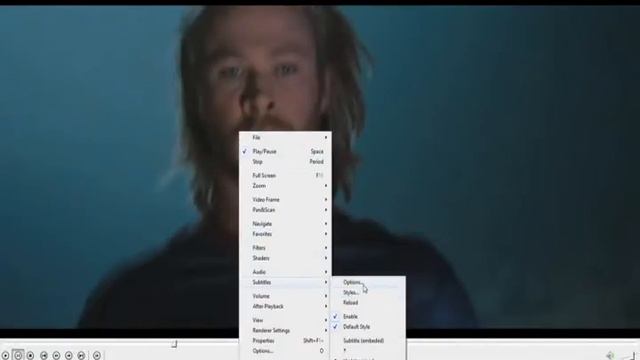Expand the Video Frame submenu arrow
Image resolution: width=640 pixels, height=360 pixels.
(x=326, y=200)
